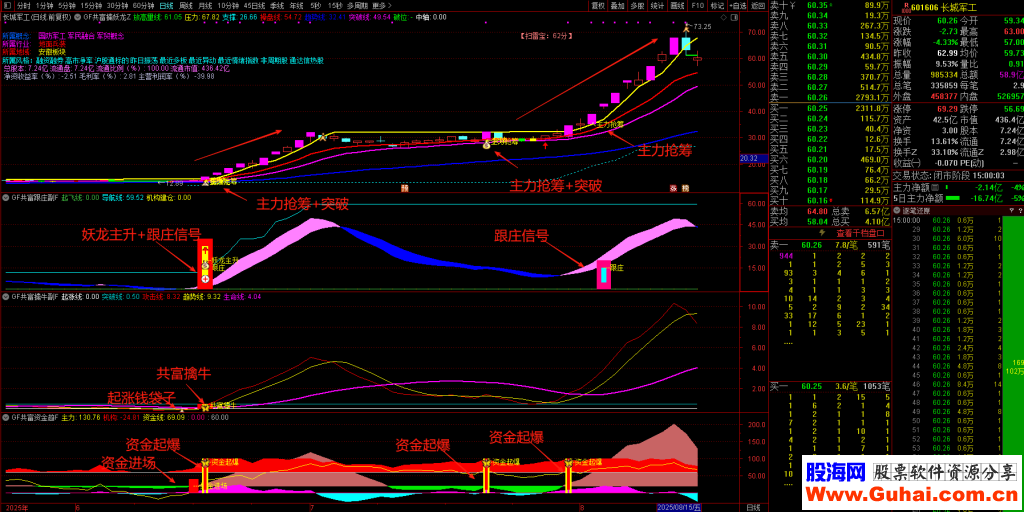The width and height of the screenshot is (1024, 512).
Task: Select the 1分钟 period
Action: [44, 5]
